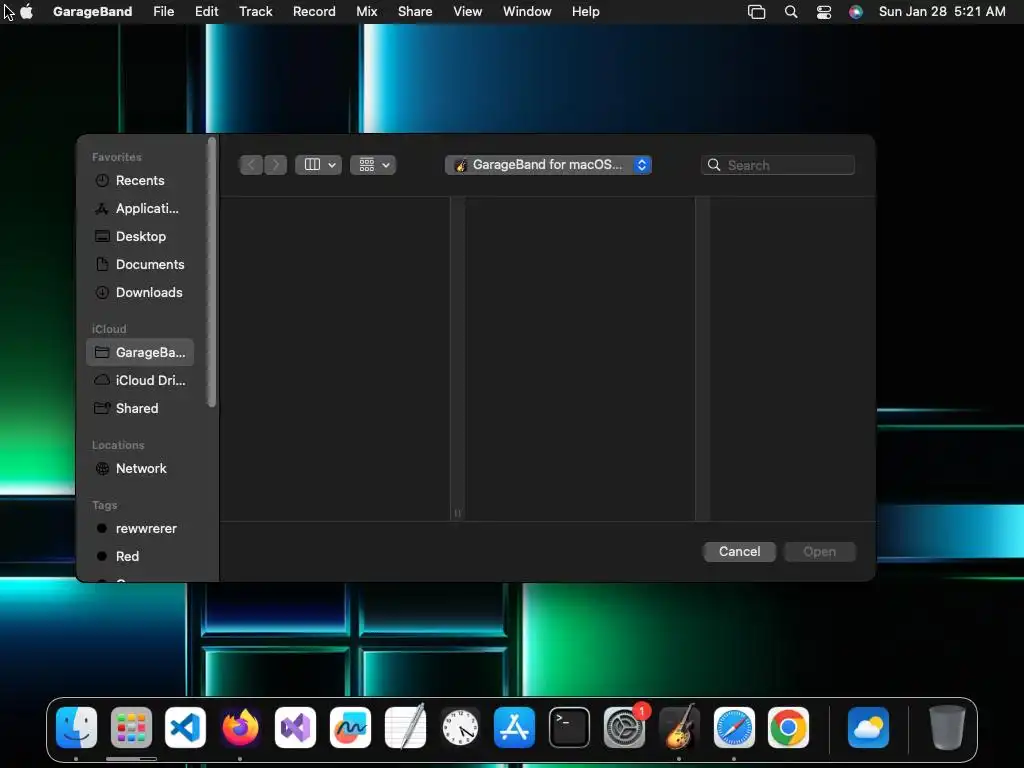
Task: Select iCloud Drive in sidebar
Action: click(x=140, y=380)
